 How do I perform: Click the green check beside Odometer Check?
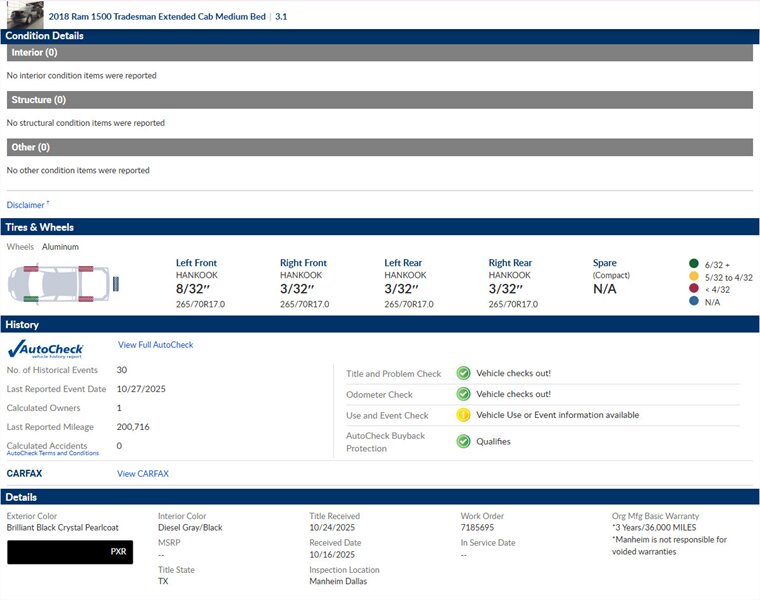point(463,394)
